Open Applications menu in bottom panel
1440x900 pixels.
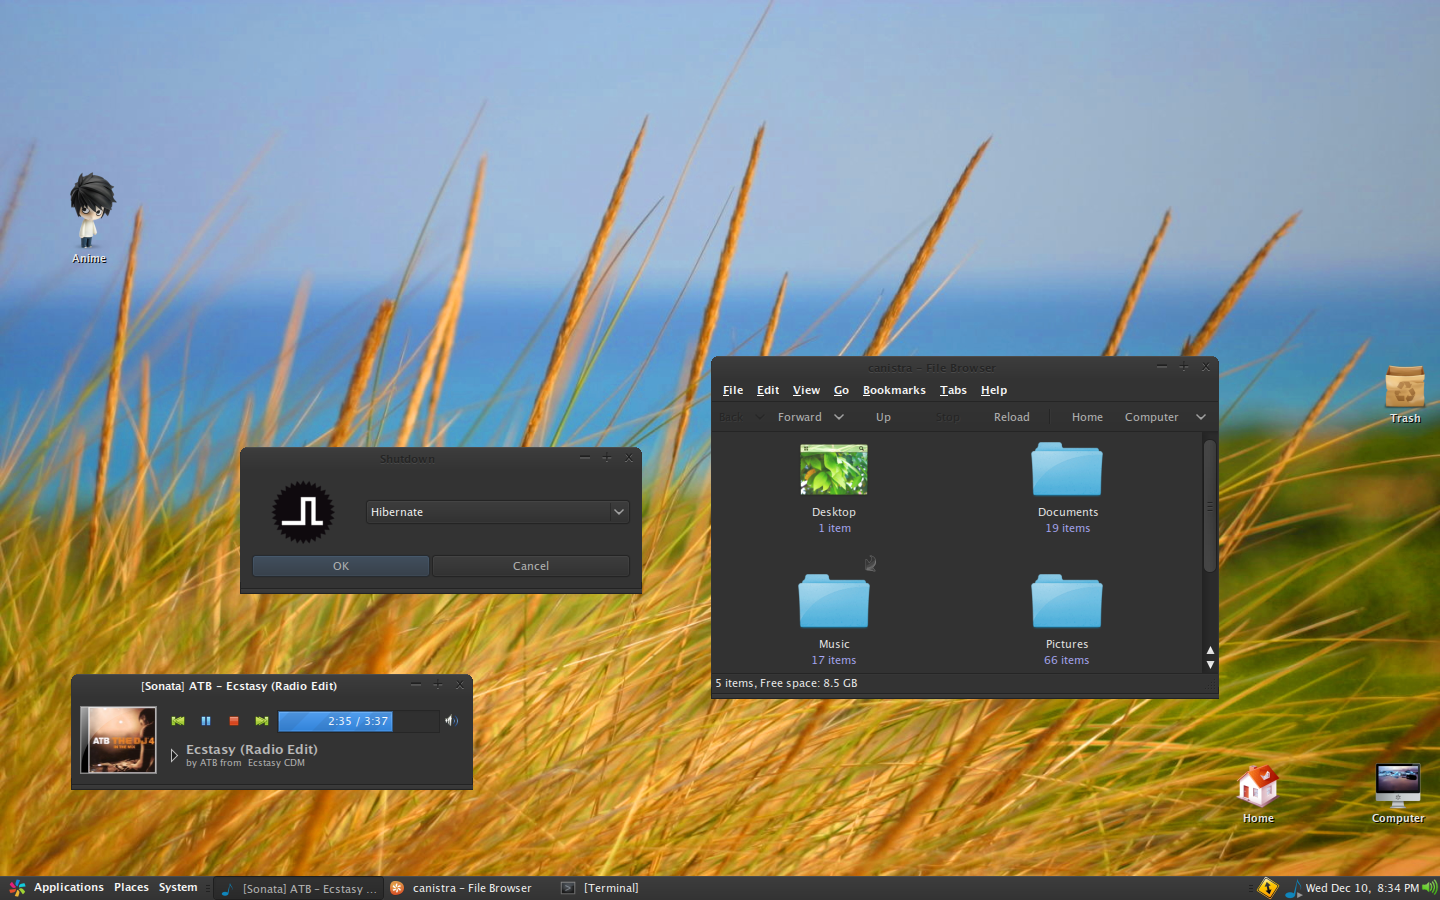(68, 888)
